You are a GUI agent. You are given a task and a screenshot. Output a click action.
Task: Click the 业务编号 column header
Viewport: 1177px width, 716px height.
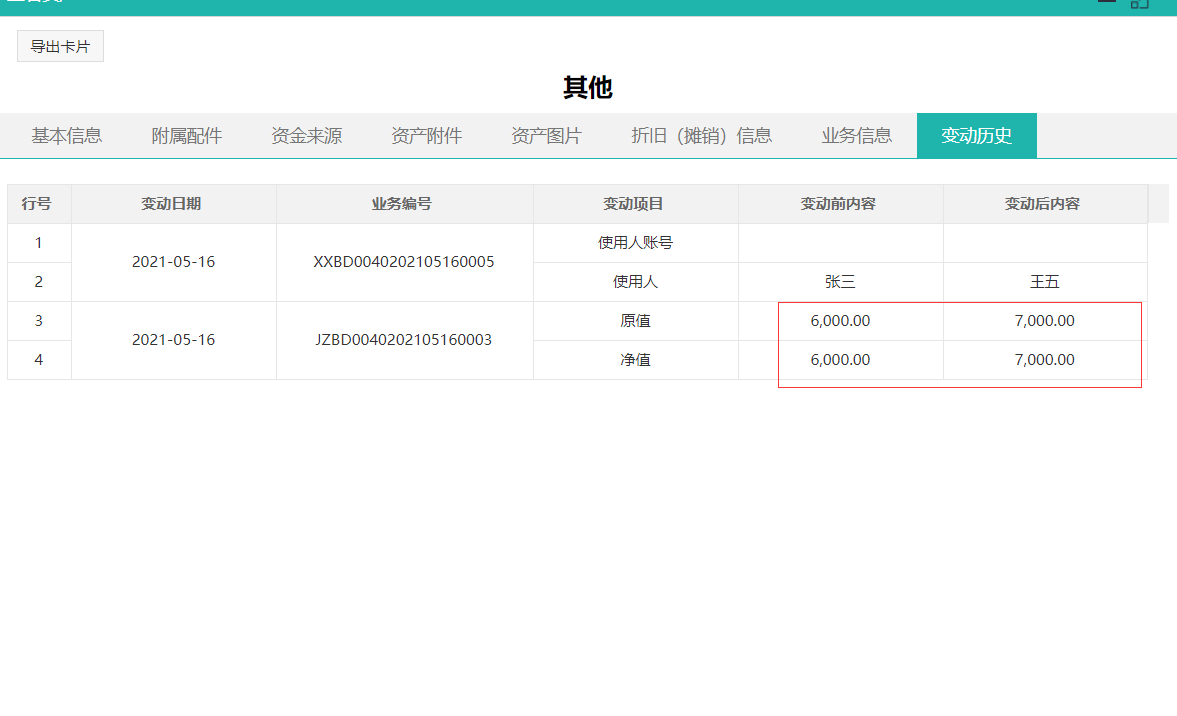[x=405, y=204]
